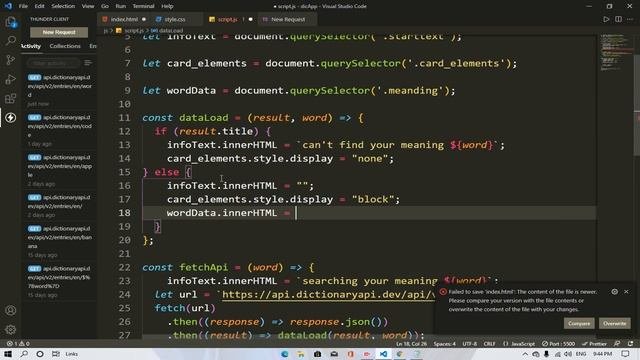The image size is (640, 360).
Task: Open notification settings gear icon
Action: coord(614,291)
